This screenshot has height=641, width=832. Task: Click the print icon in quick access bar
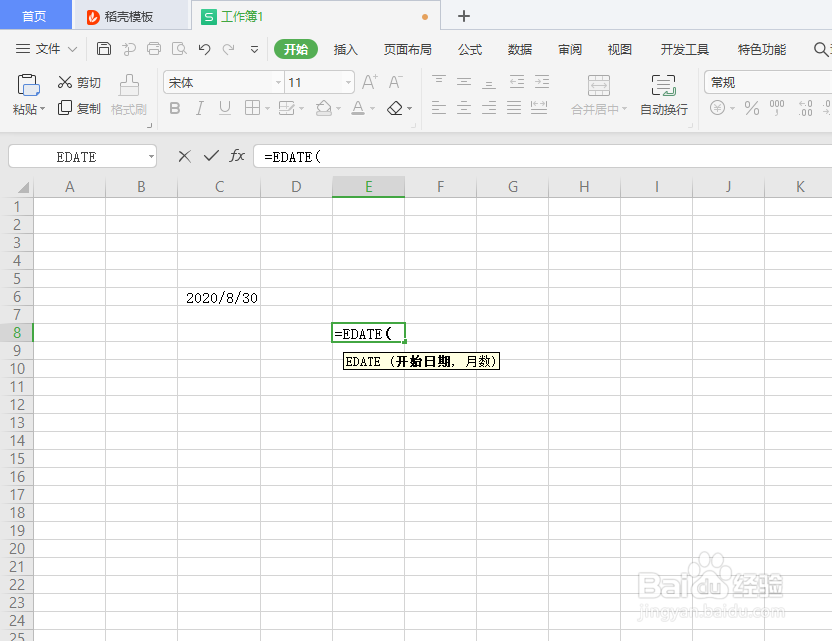[154, 48]
